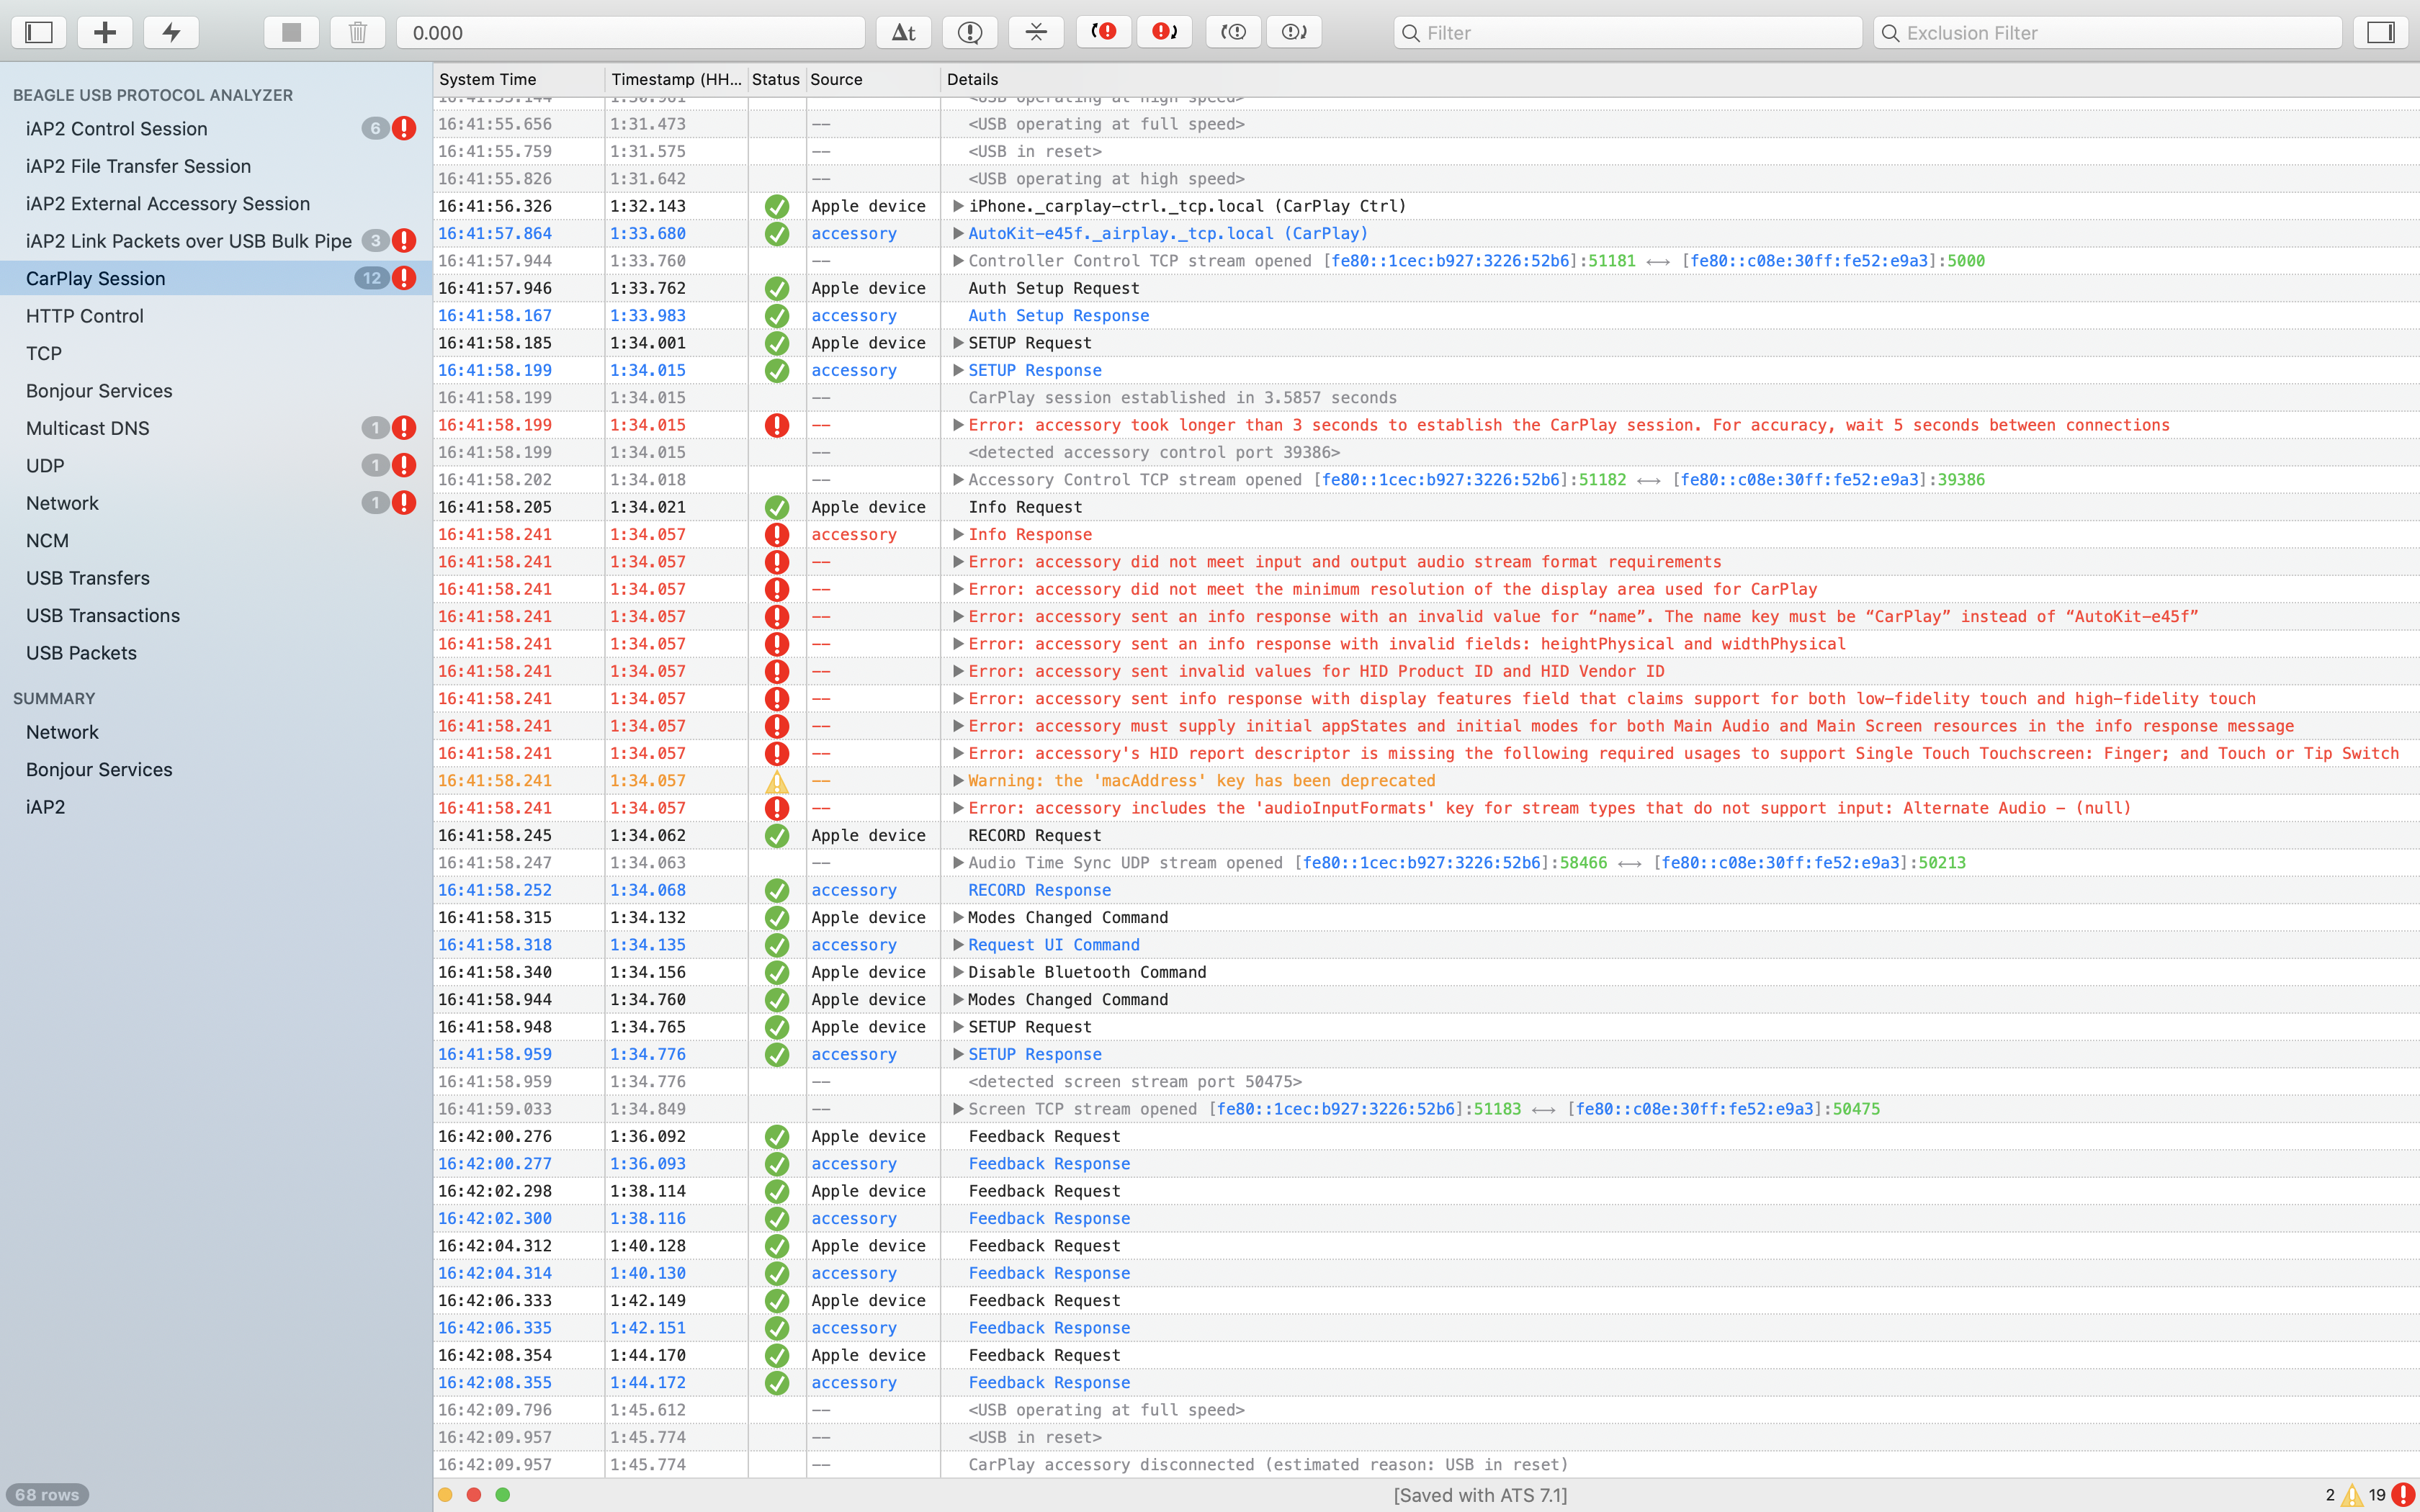Click the '68 rows' status label
The image size is (2420, 1512).
(x=47, y=1495)
